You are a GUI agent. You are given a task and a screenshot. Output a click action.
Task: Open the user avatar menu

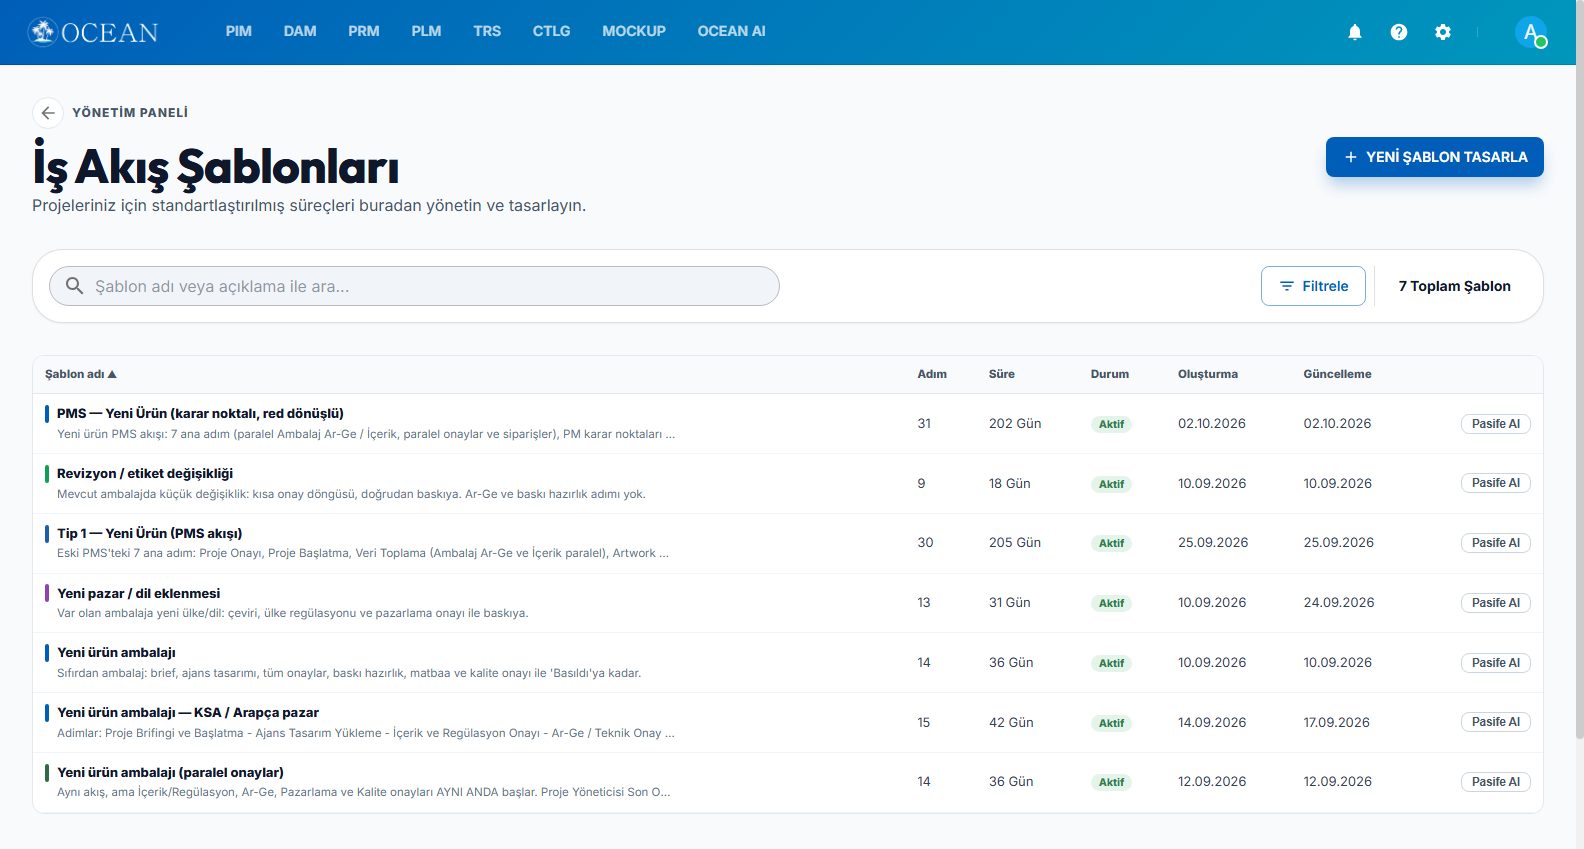pos(1531,32)
